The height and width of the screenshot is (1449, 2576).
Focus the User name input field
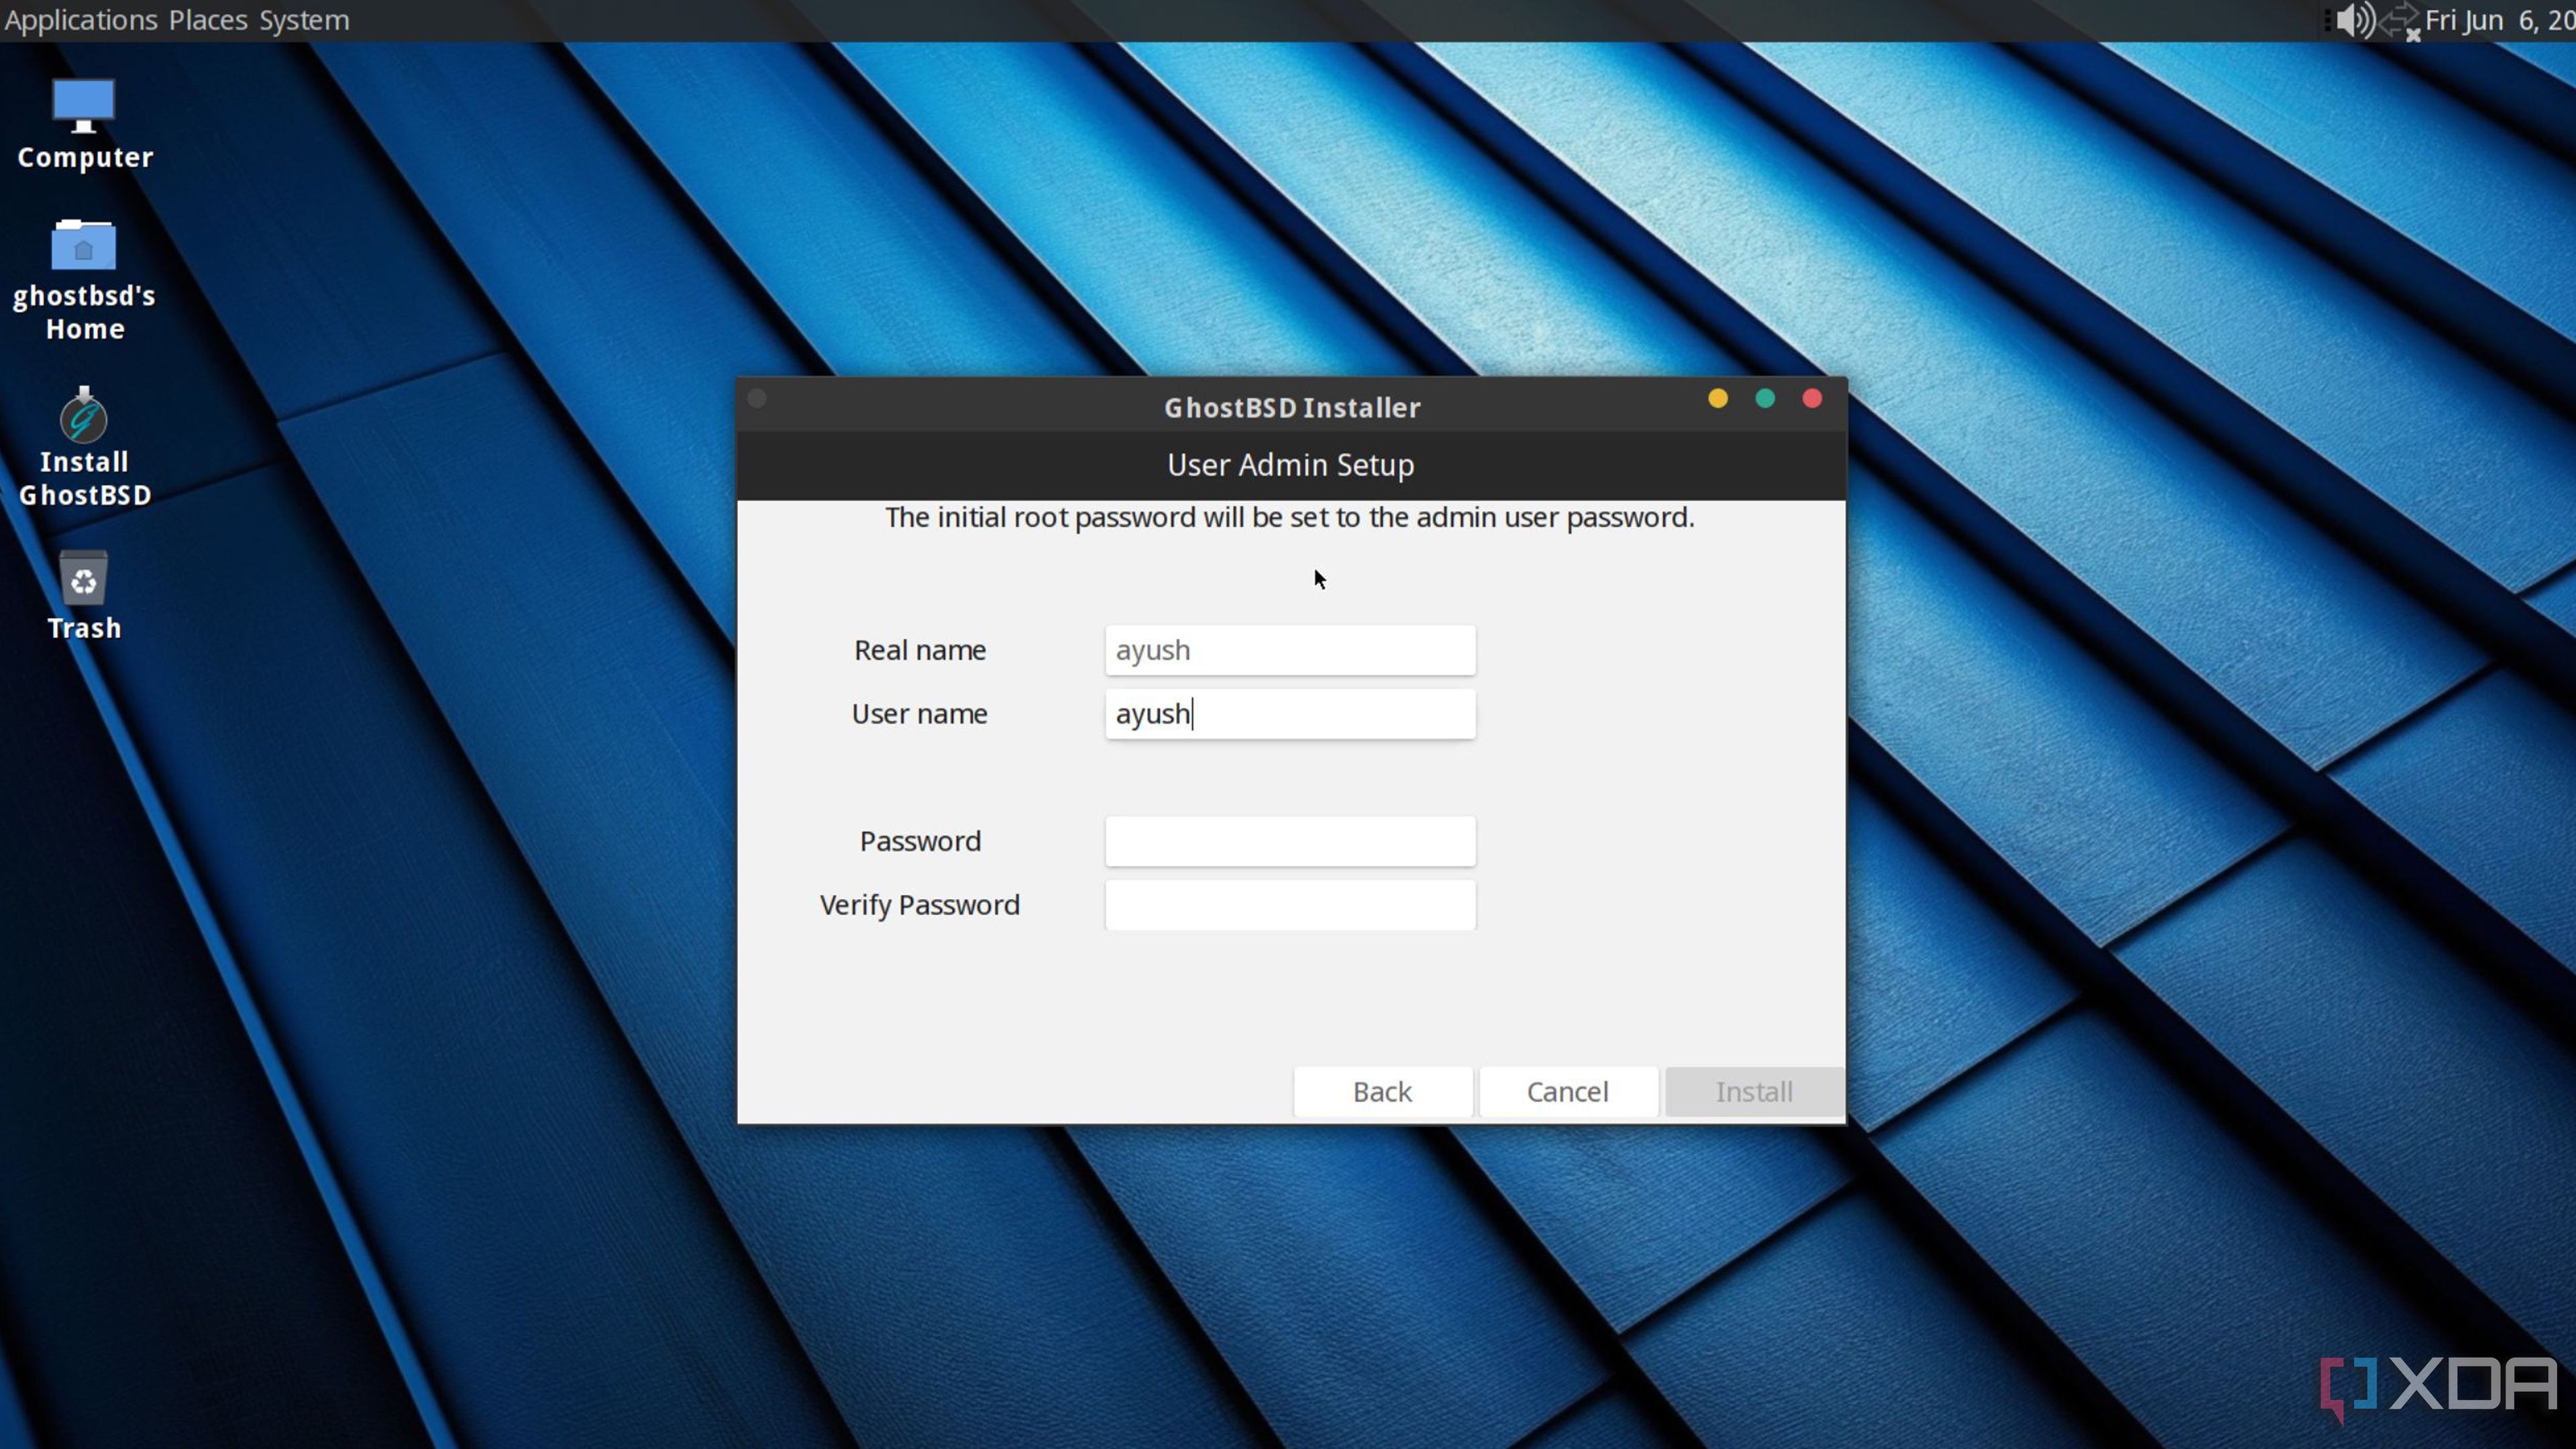(1290, 714)
